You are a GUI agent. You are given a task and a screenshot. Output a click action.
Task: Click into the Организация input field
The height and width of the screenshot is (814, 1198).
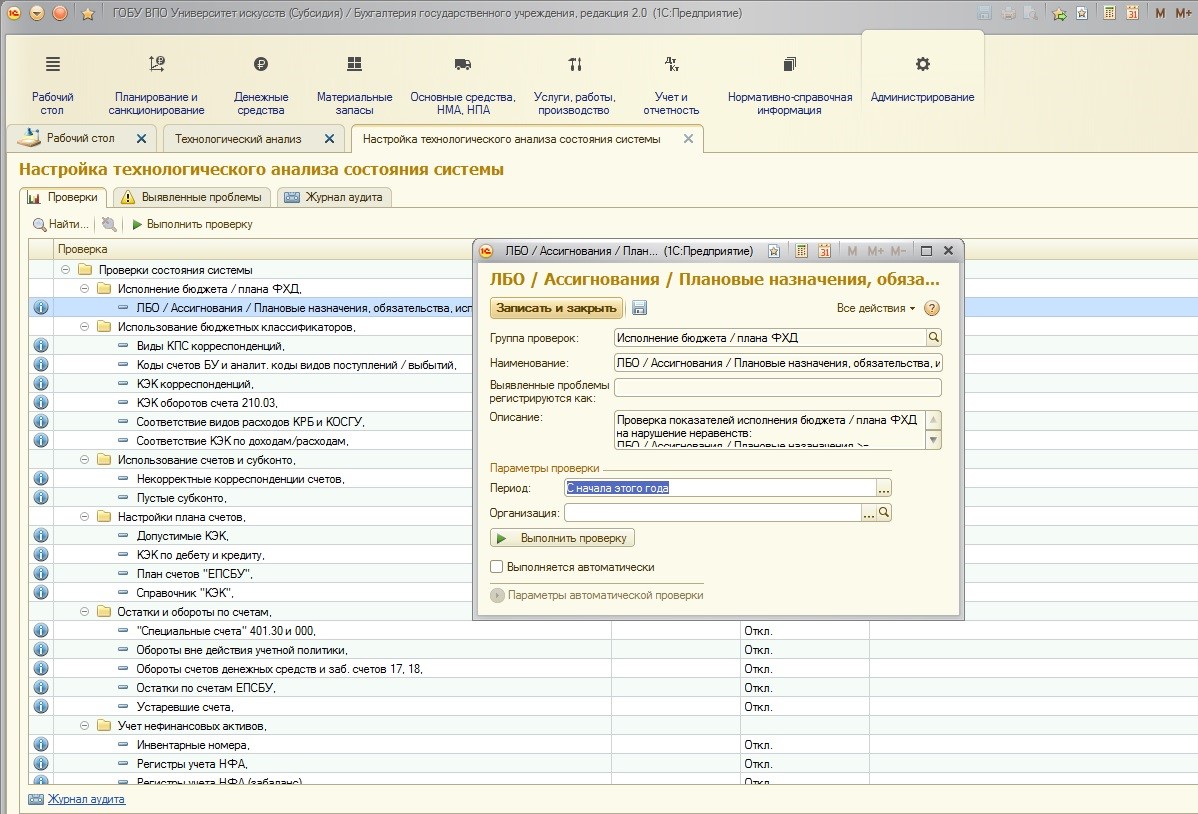pos(712,513)
